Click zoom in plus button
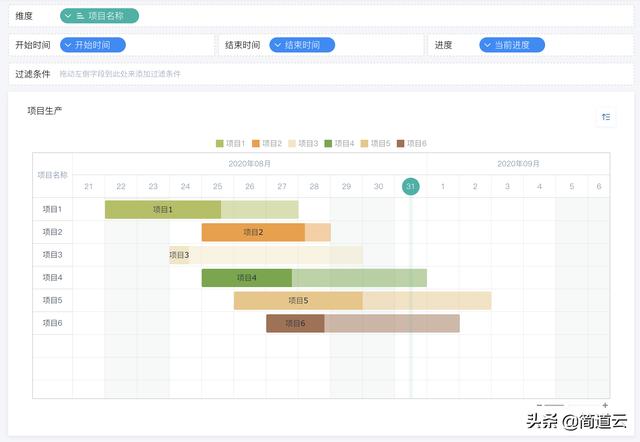This screenshot has height=442, width=640. (x=605, y=405)
